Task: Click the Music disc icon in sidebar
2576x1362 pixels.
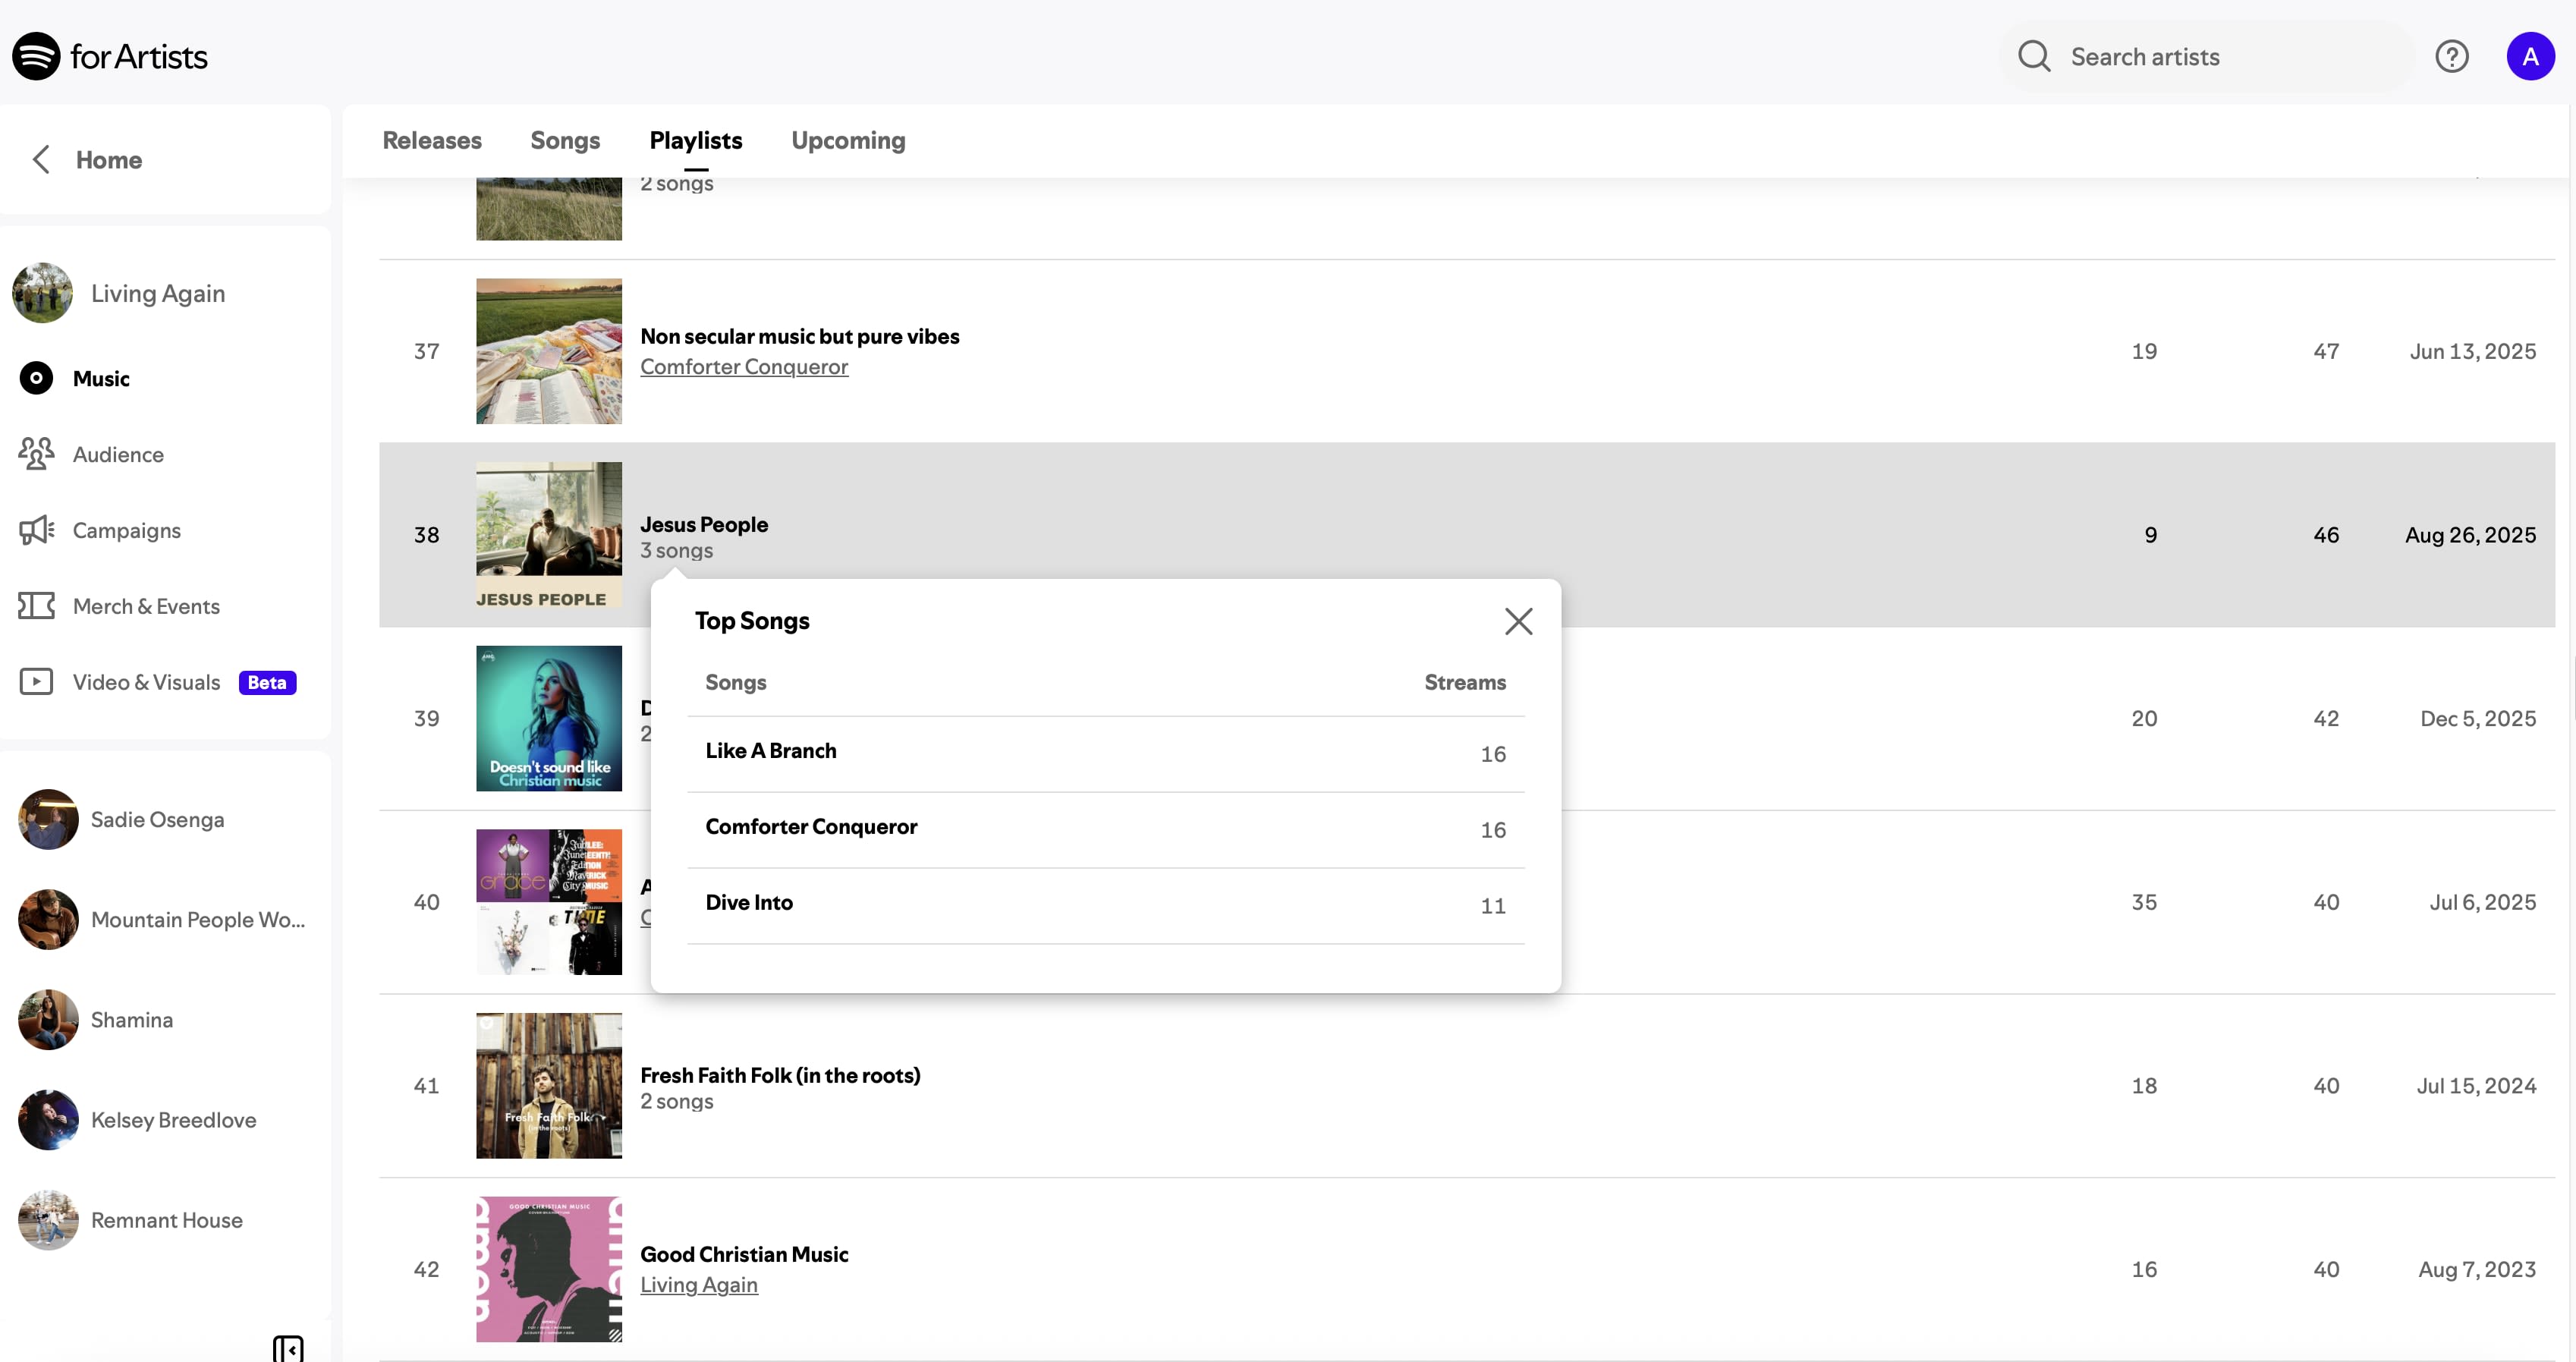Action: pyautogui.click(x=36, y=378)
